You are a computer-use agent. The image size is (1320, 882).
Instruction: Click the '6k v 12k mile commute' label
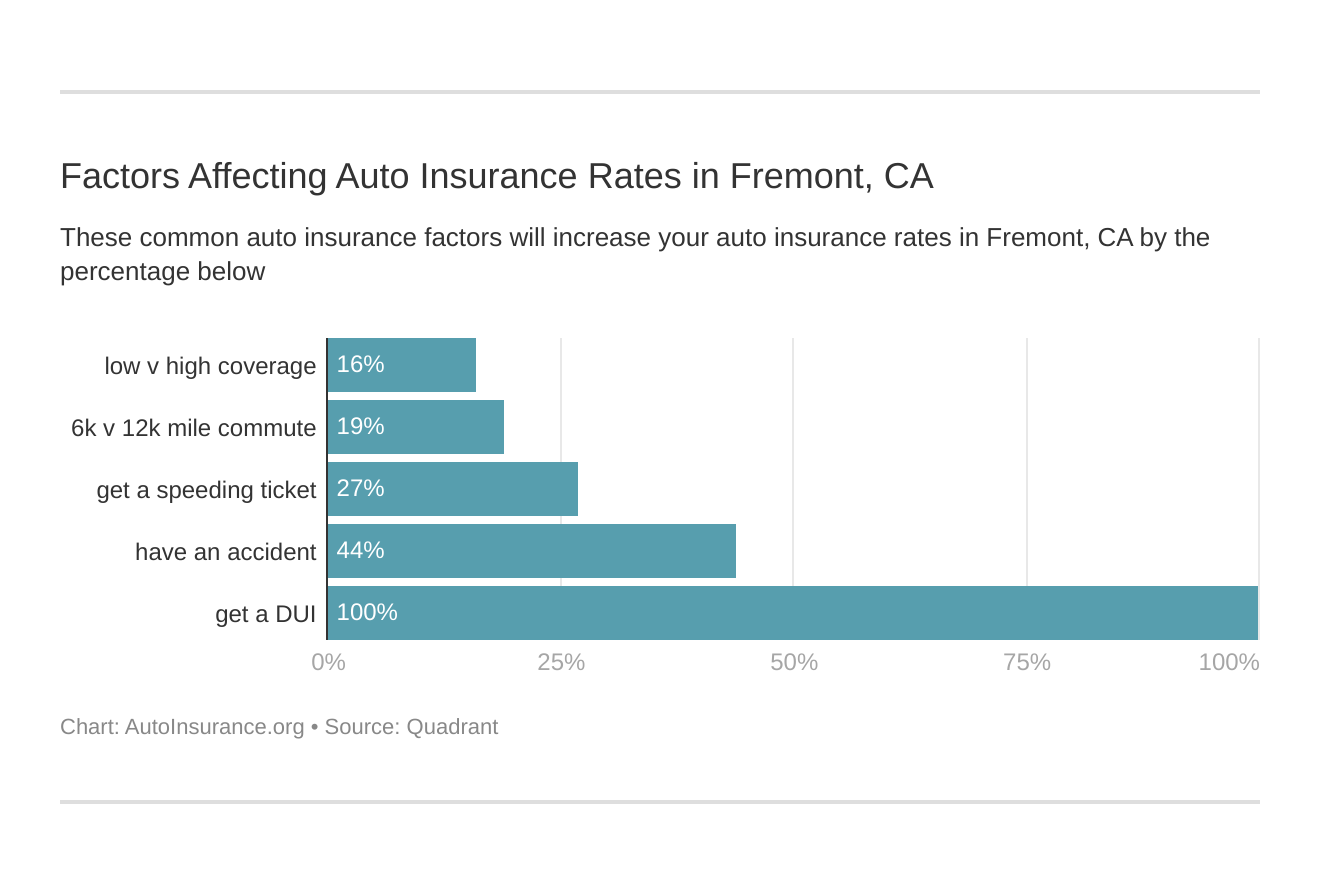(x=193, y=428)
